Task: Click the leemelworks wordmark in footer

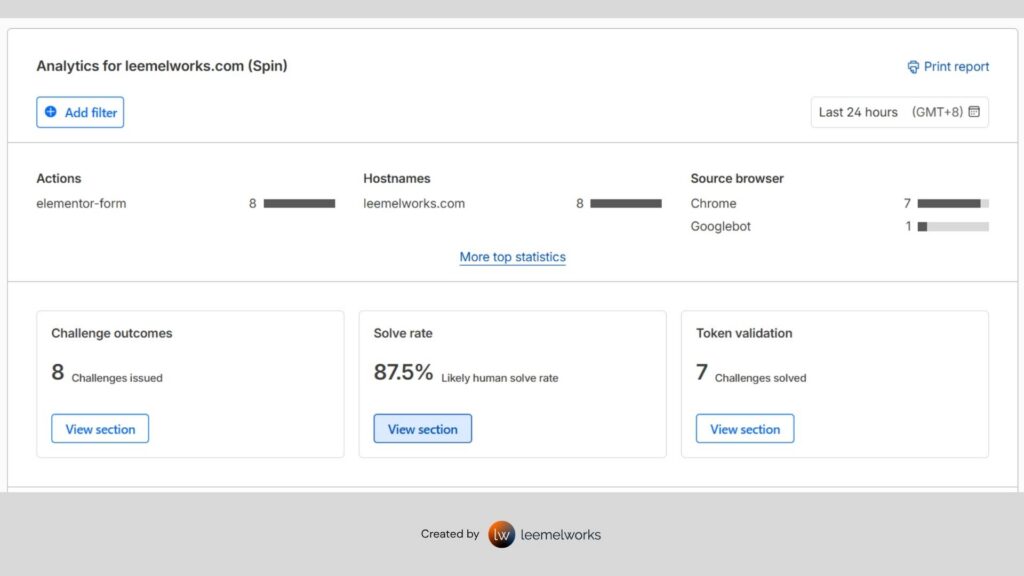Action: coord(560,535)
